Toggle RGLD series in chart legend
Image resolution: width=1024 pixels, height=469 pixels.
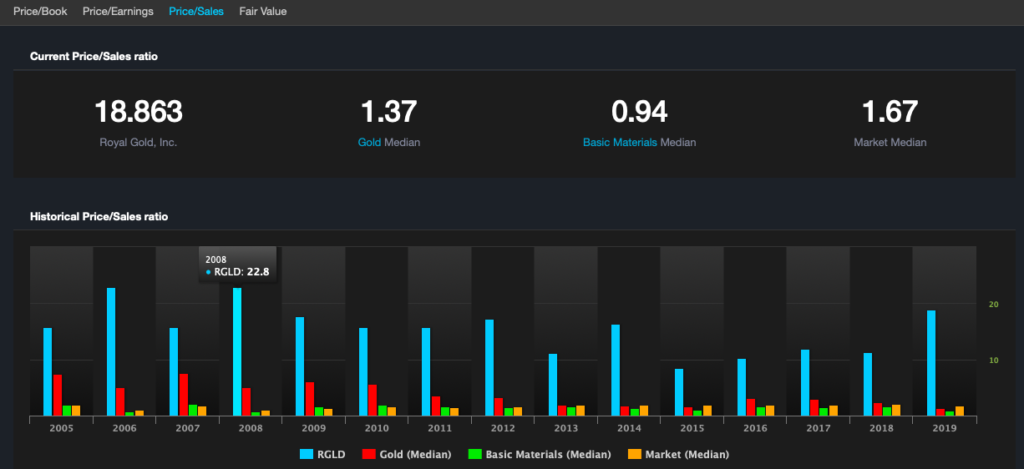click(x=323, y=454)
